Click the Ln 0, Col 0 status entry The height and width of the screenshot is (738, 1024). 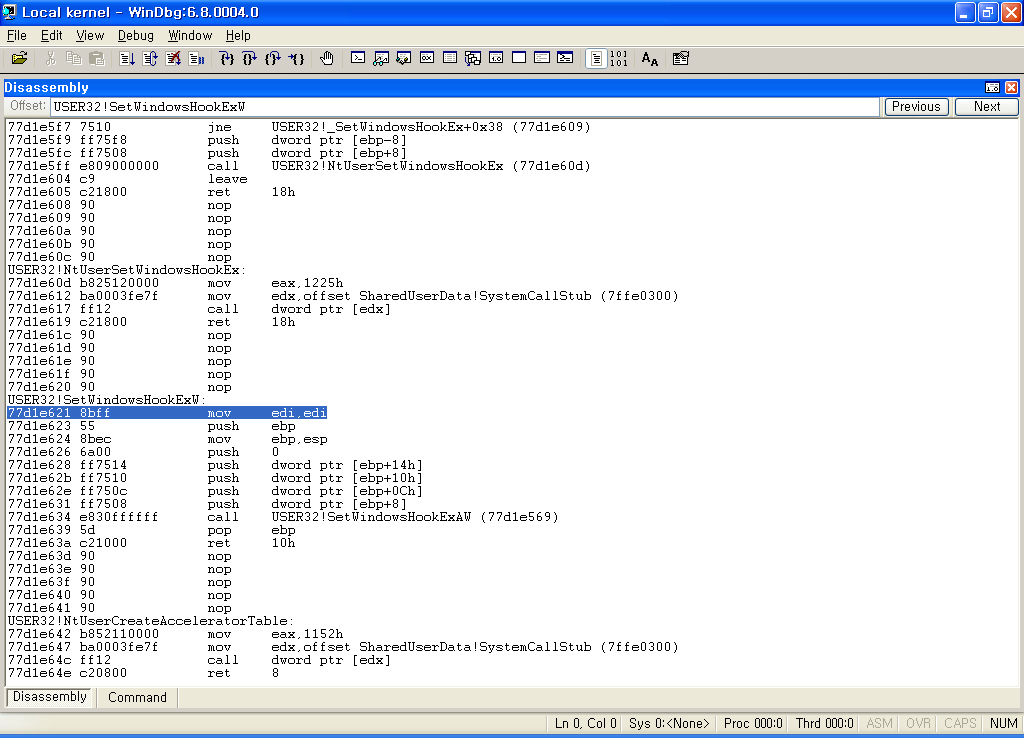tap(585, 723)
